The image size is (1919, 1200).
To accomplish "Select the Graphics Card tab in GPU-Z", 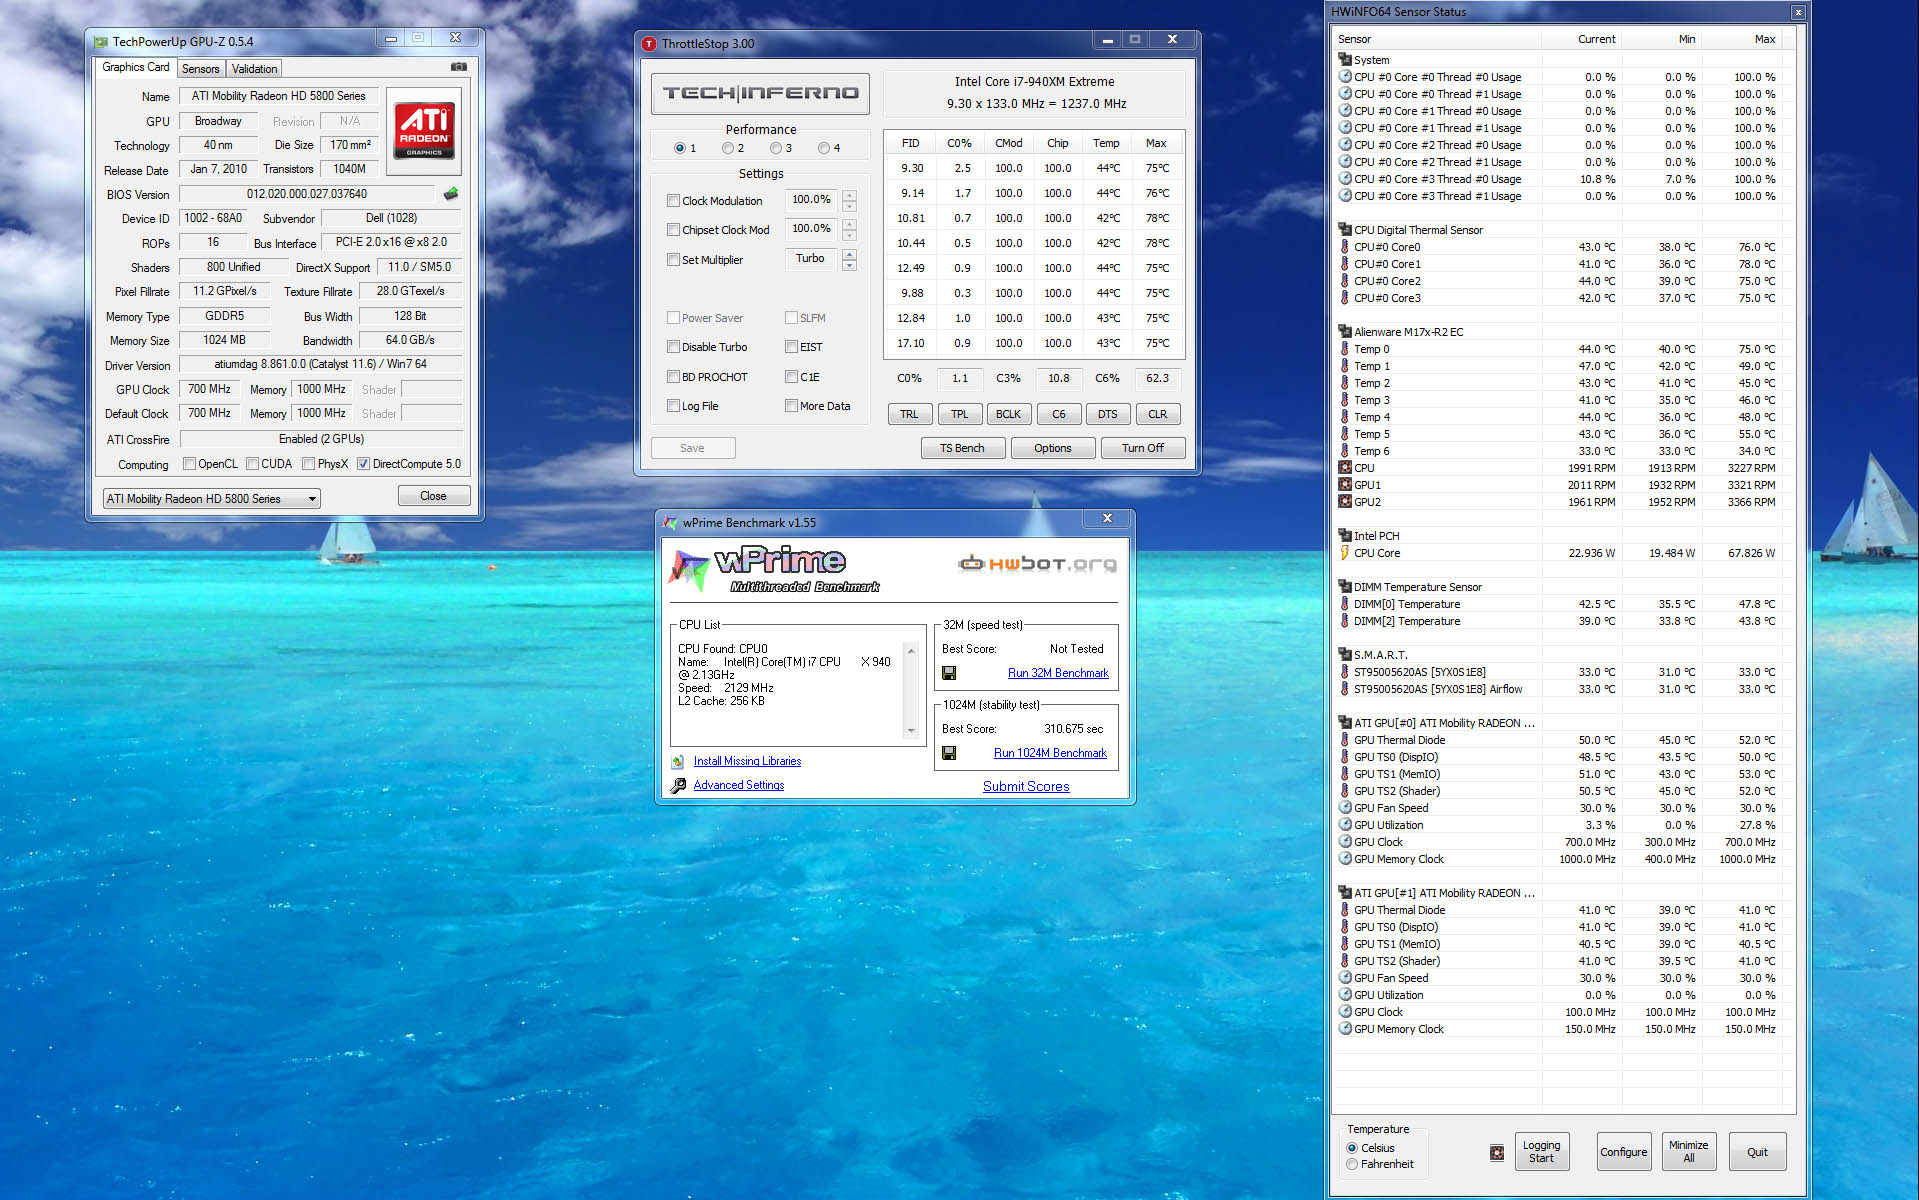I will click(x=136, y=67).
